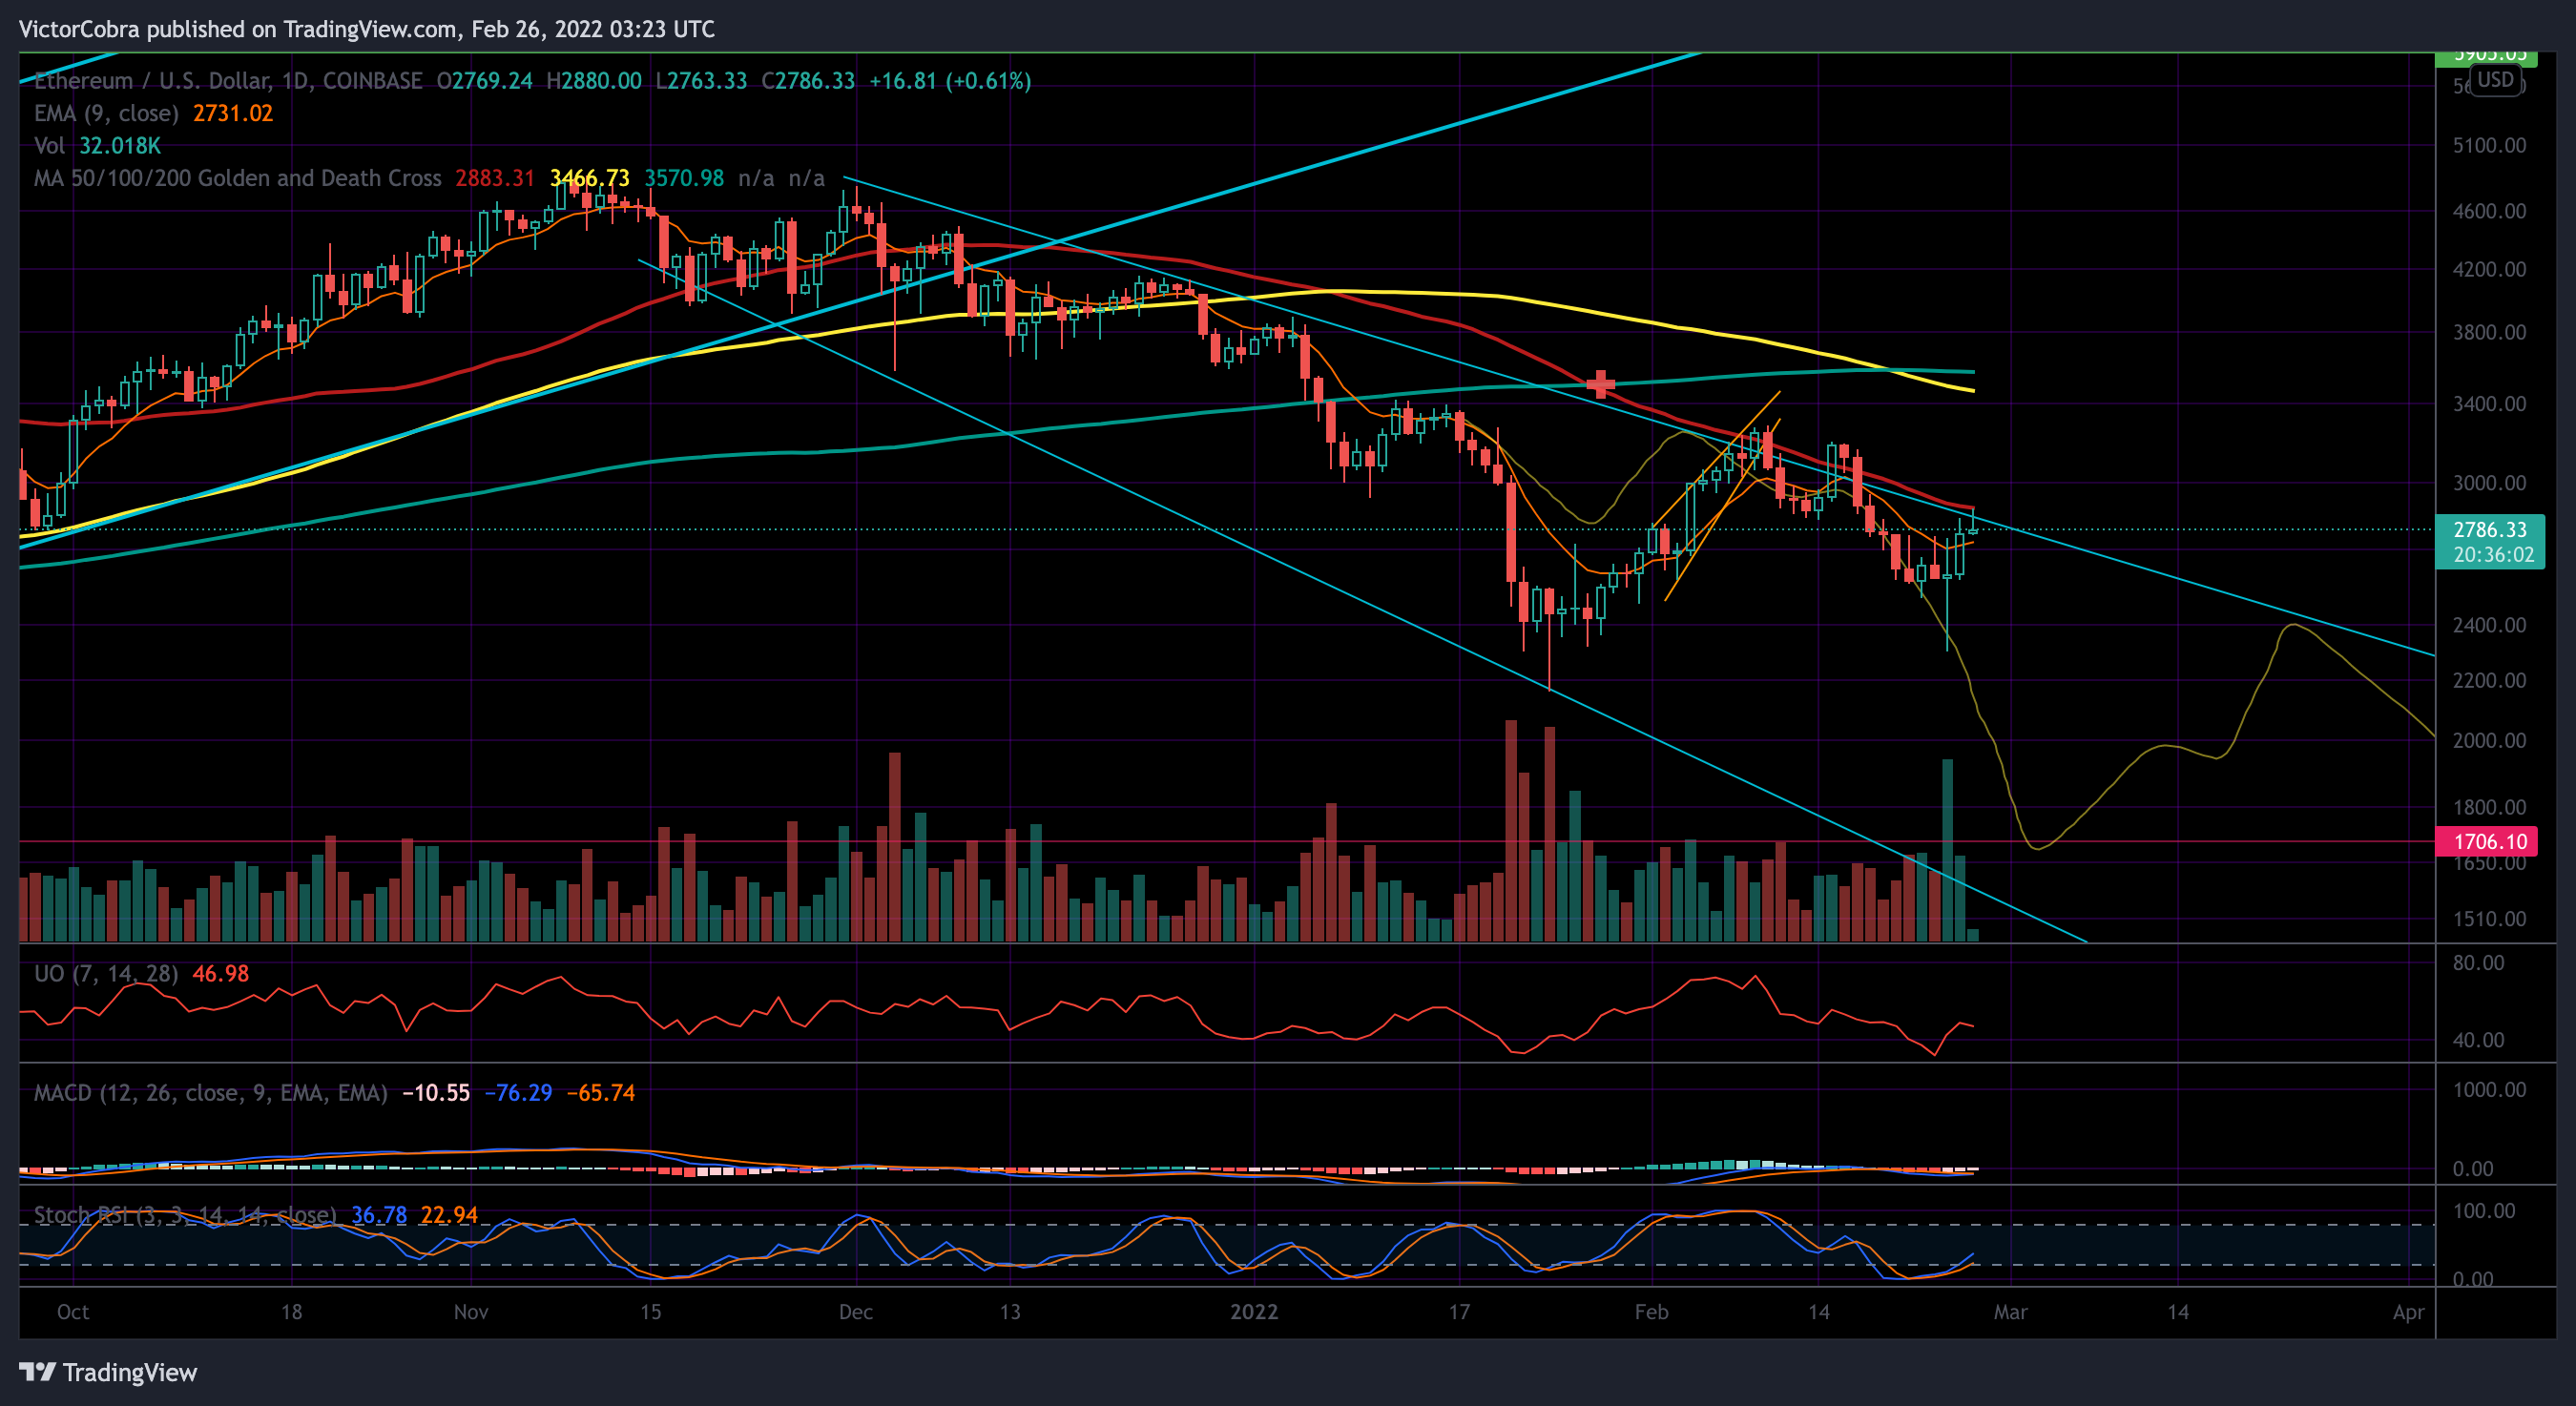Click the Feb label on time axis

point(1652,1312)
